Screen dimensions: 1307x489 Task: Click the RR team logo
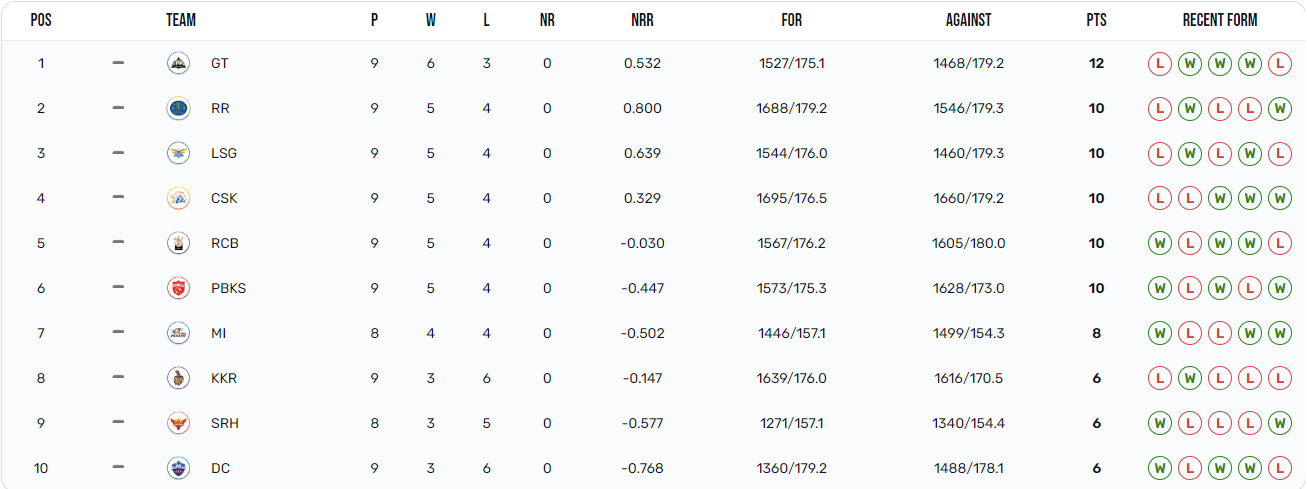[x=178, y=108]
